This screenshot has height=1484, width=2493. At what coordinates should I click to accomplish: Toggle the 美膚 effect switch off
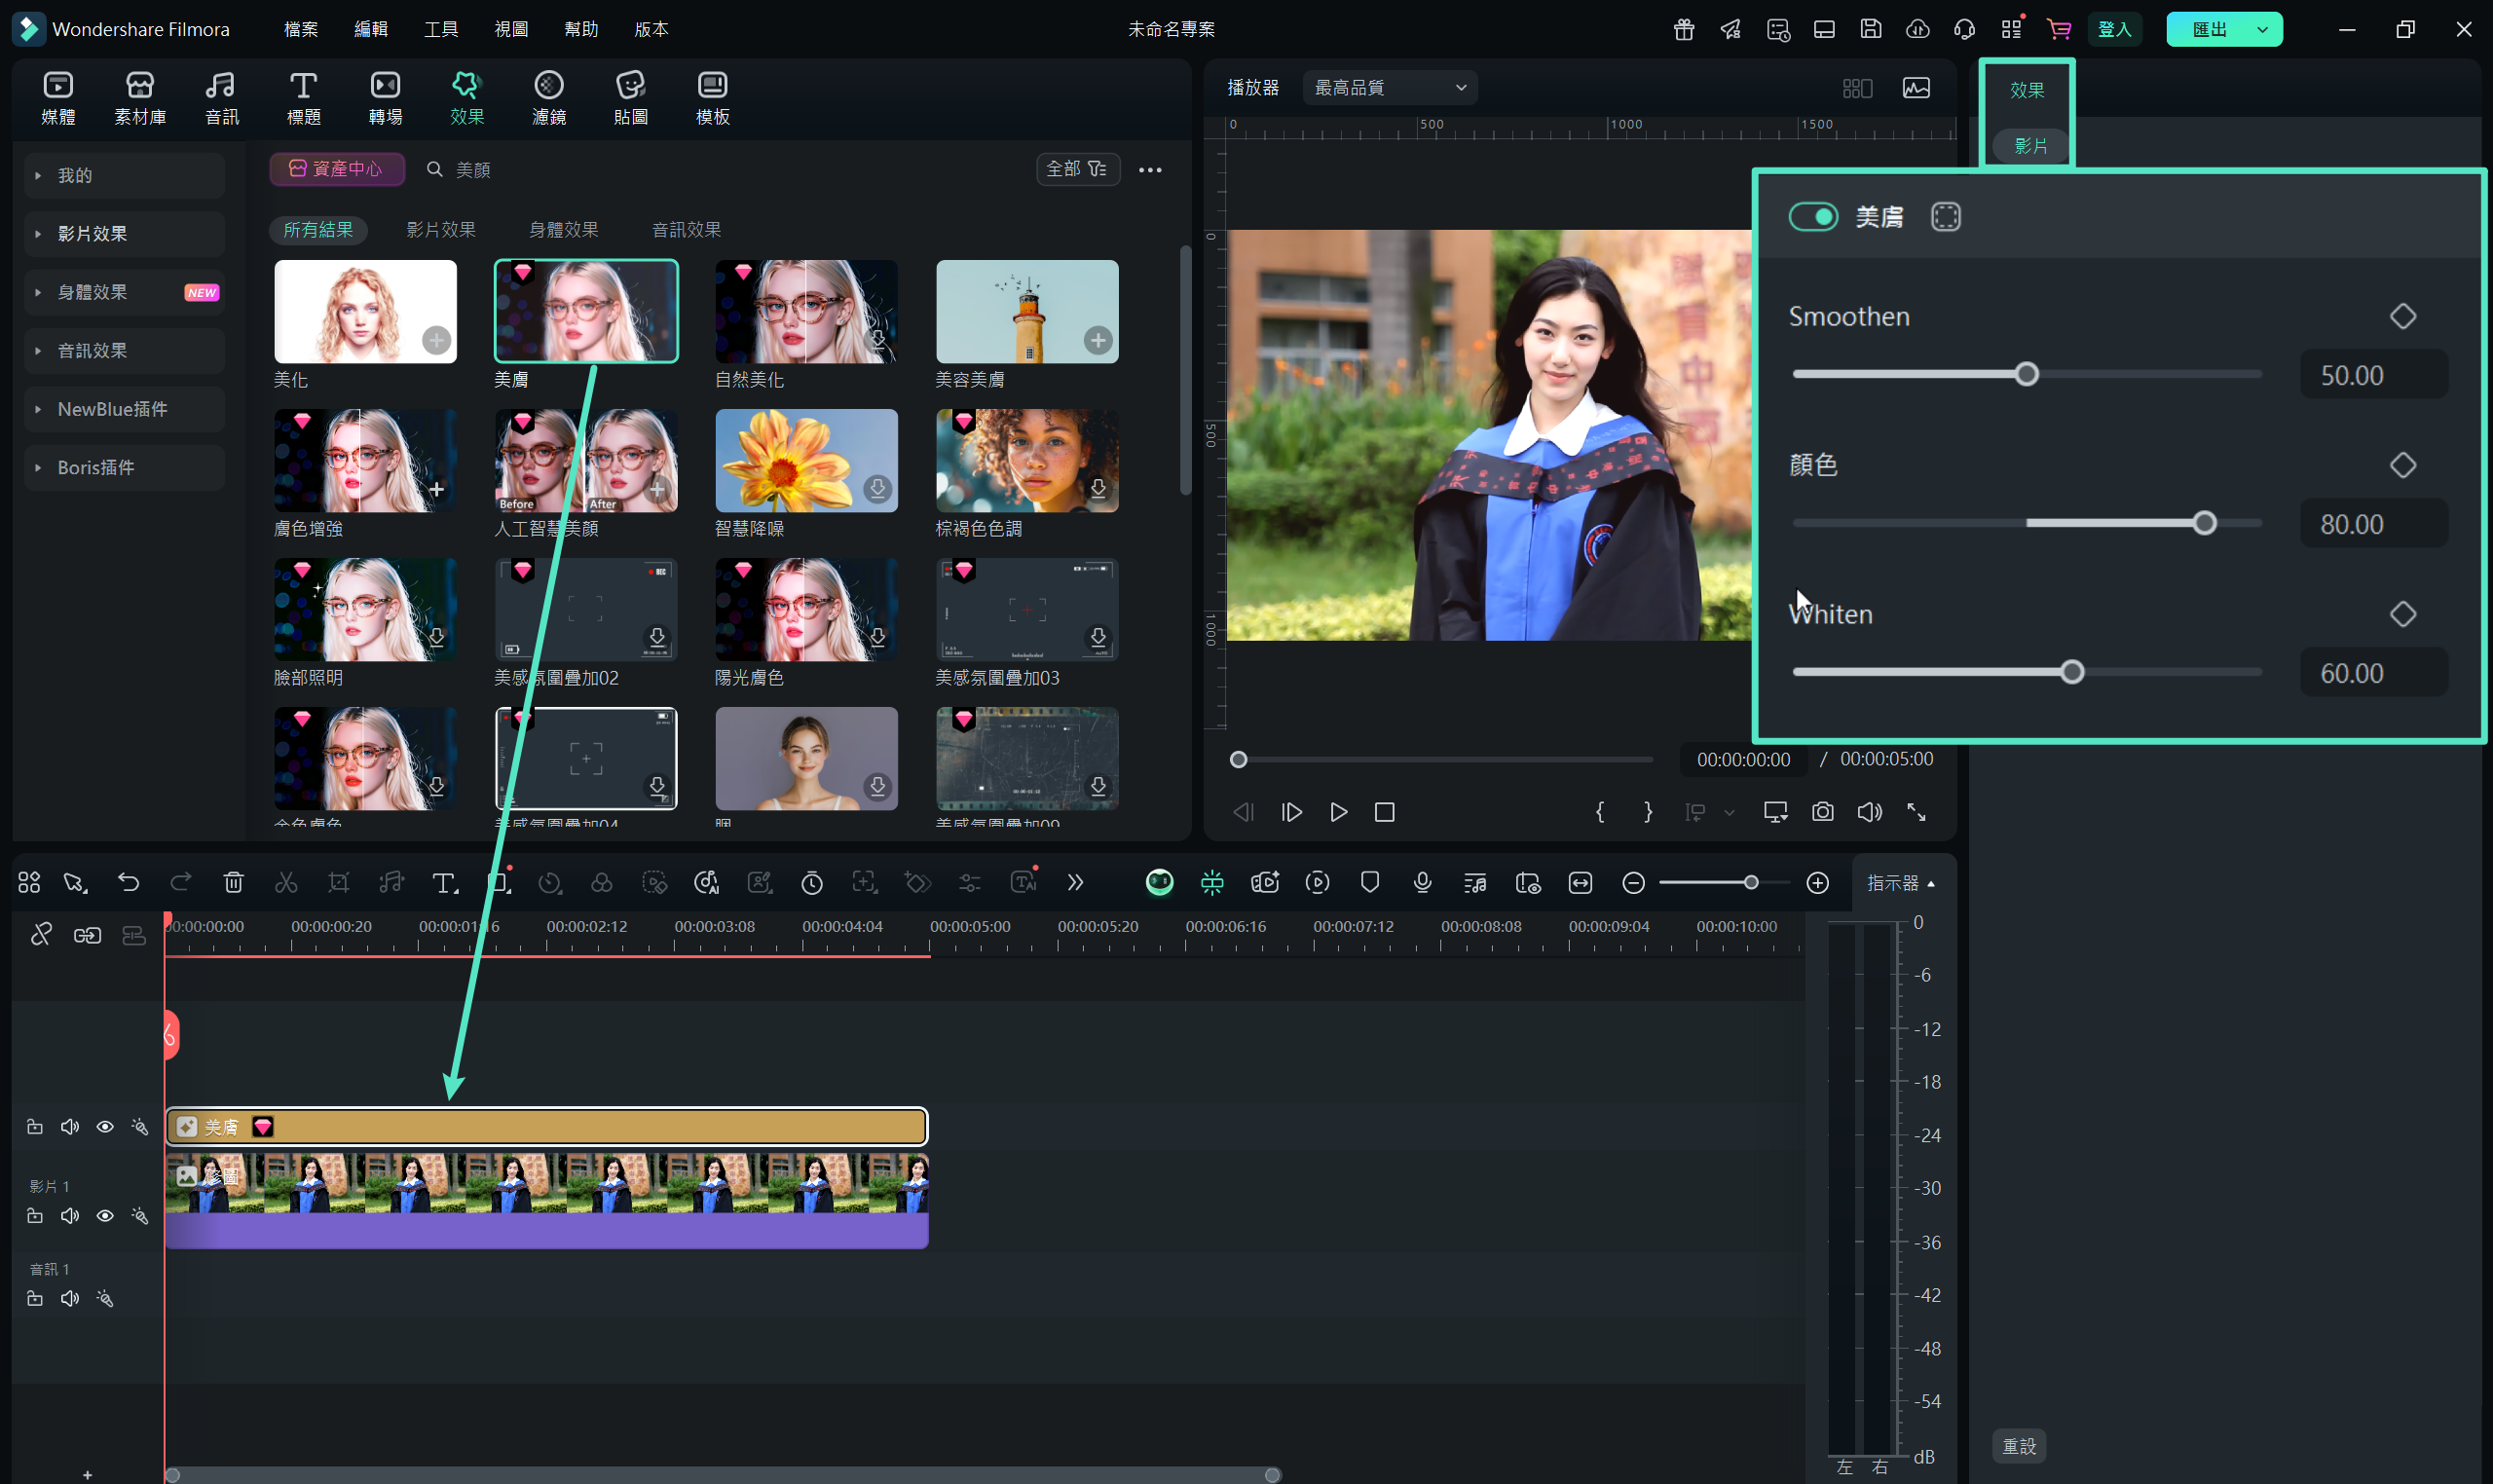pos(1812,217)
